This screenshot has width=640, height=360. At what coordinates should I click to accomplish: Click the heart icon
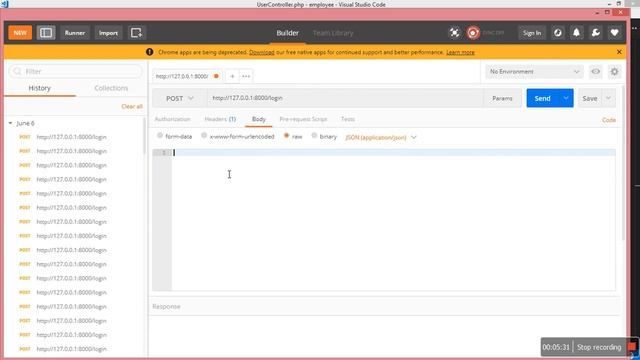point(614,33)
